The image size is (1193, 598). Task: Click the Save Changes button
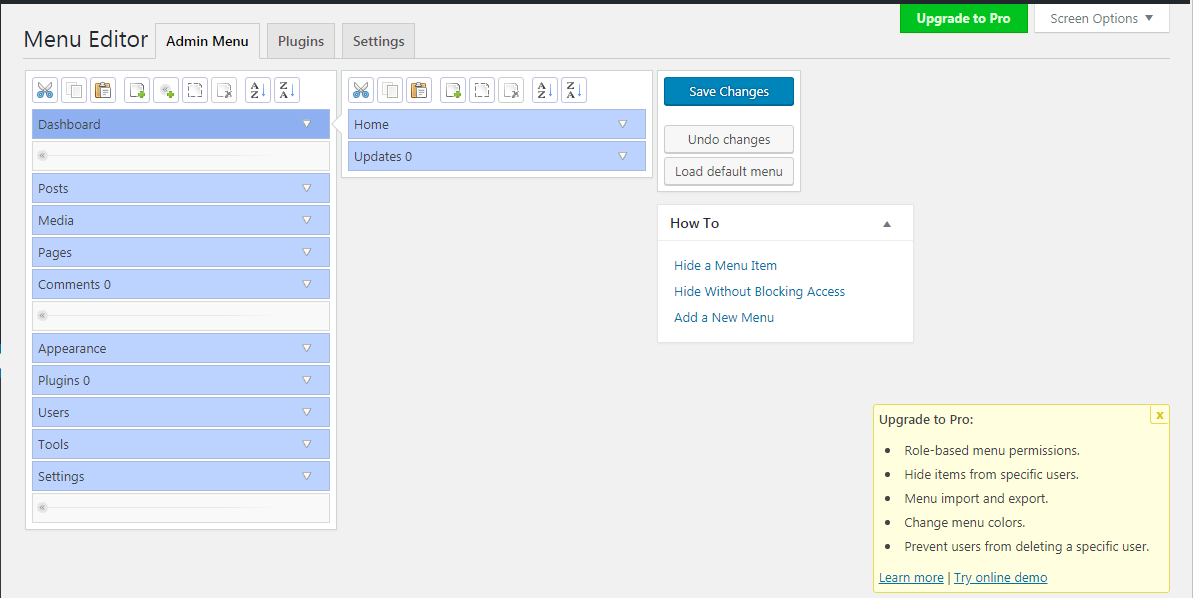click(729, 91)
